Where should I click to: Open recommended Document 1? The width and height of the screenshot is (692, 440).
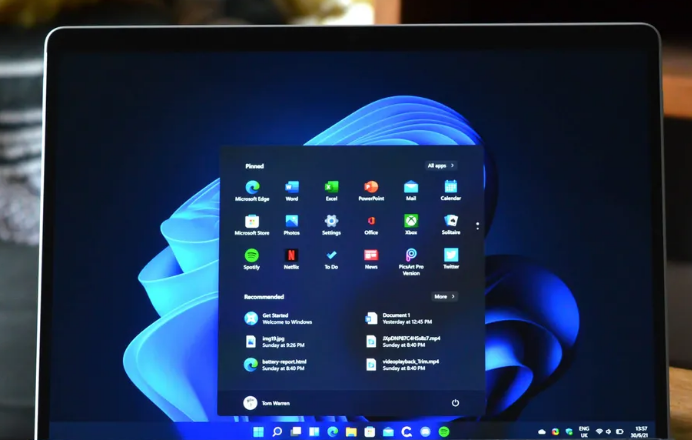click(x=399, y=318)
